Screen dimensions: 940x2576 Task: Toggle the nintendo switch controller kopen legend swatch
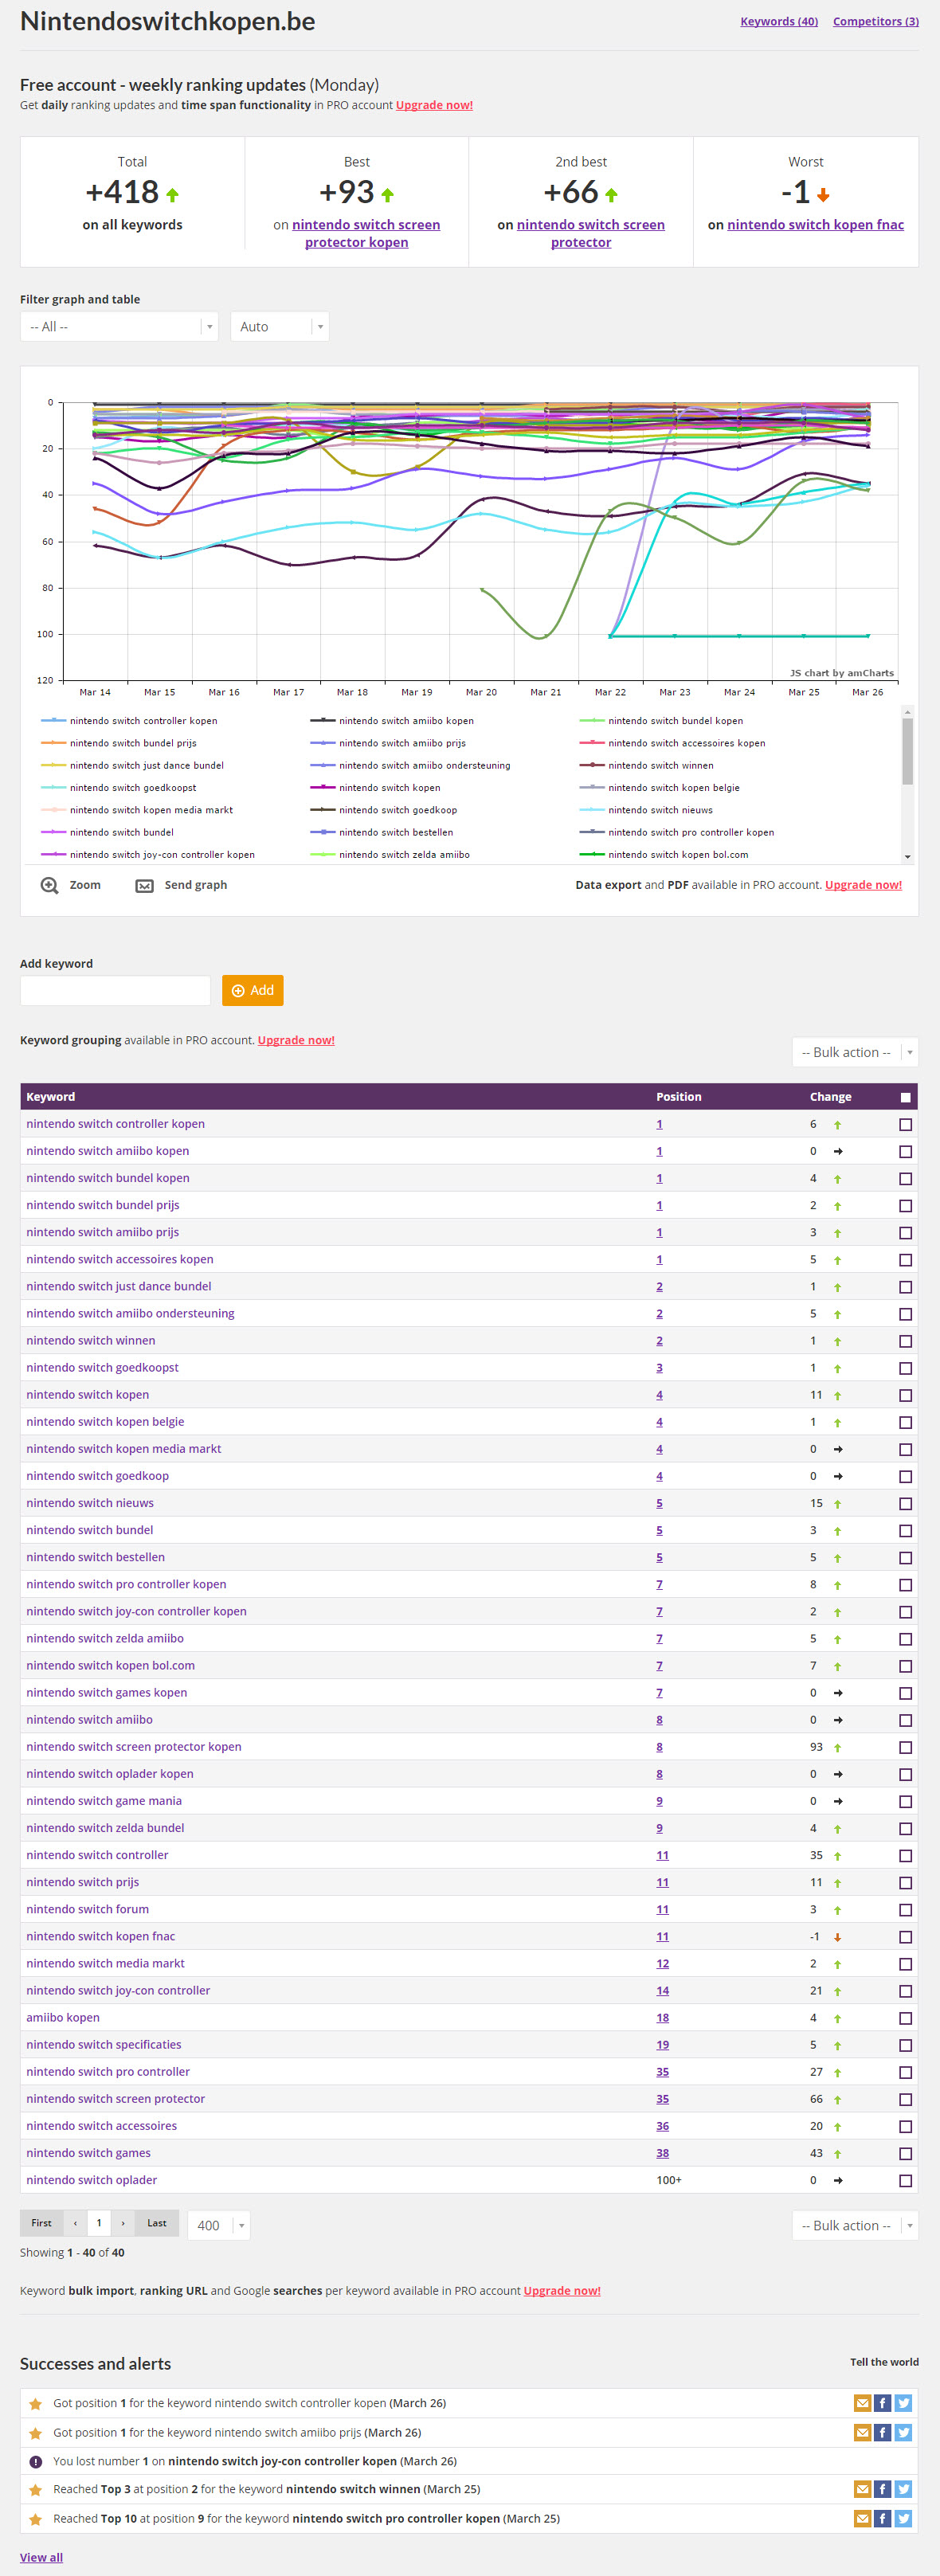pos(53,720)
